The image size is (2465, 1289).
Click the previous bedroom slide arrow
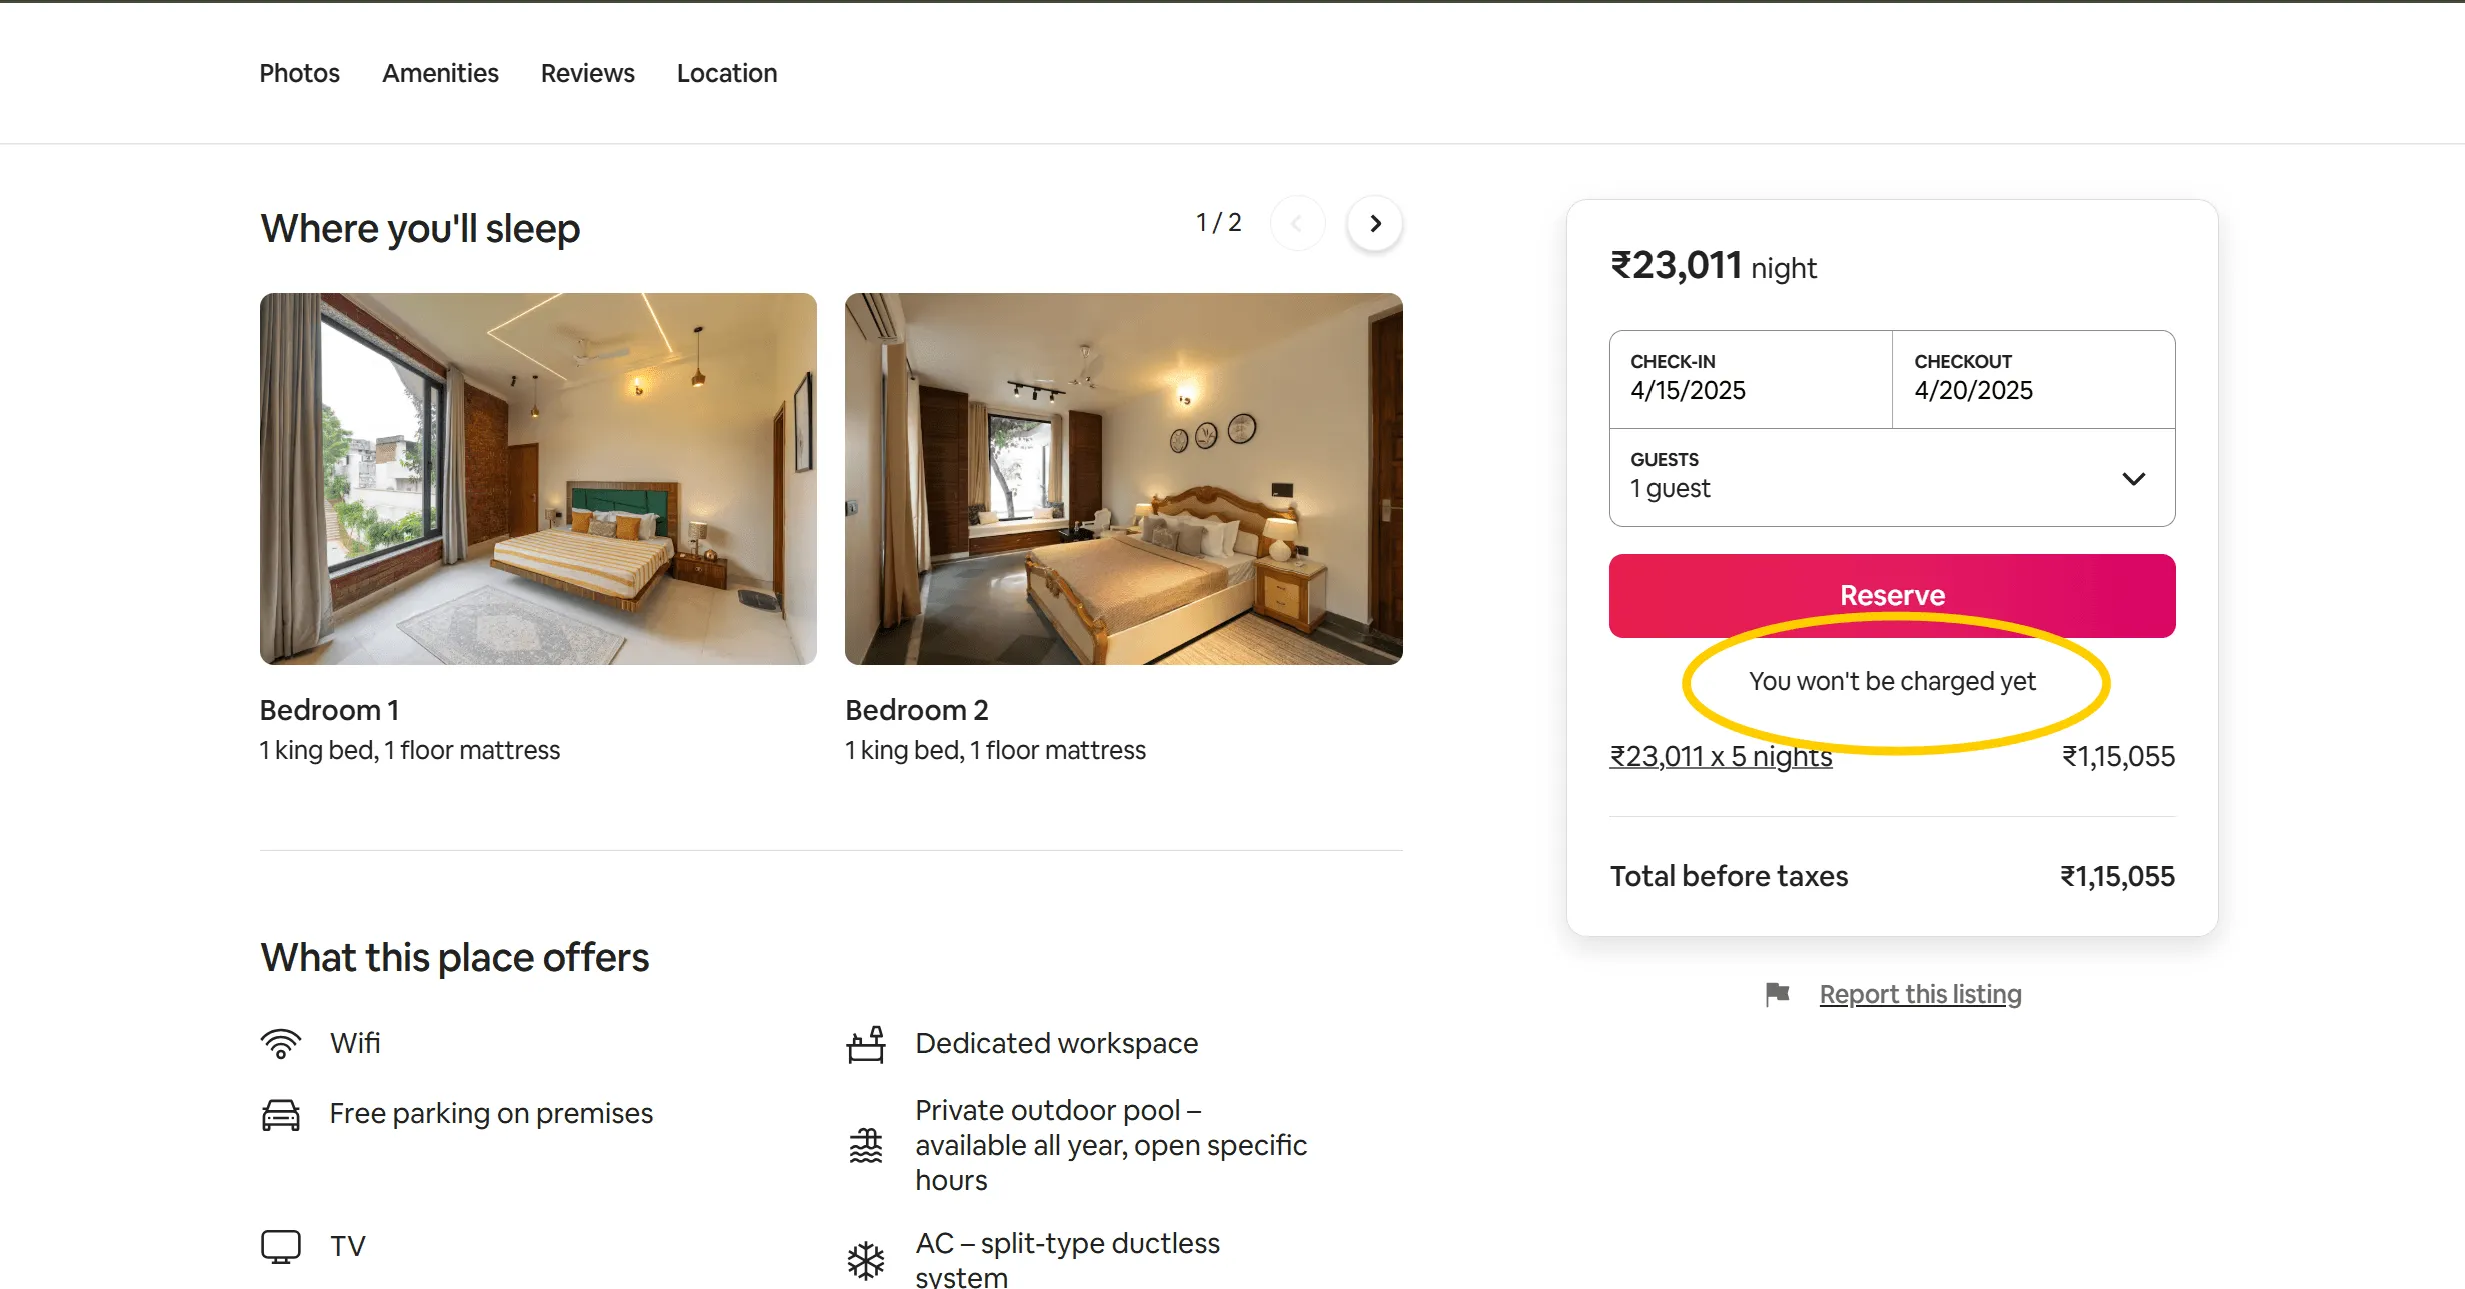pos(1297,223)
